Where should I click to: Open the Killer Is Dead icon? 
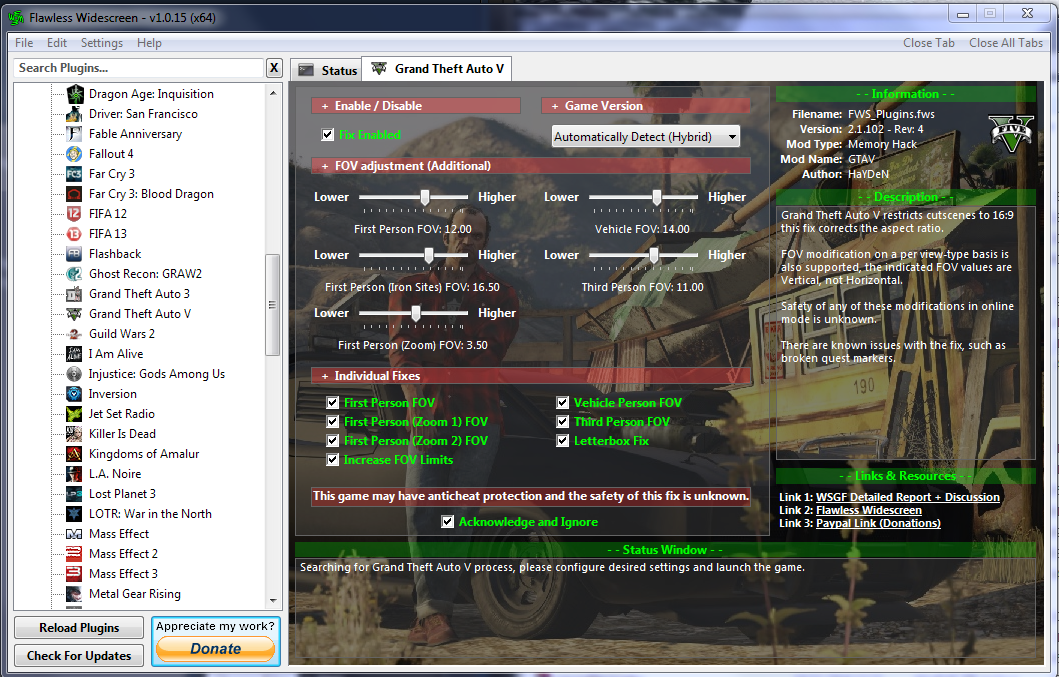74,434
